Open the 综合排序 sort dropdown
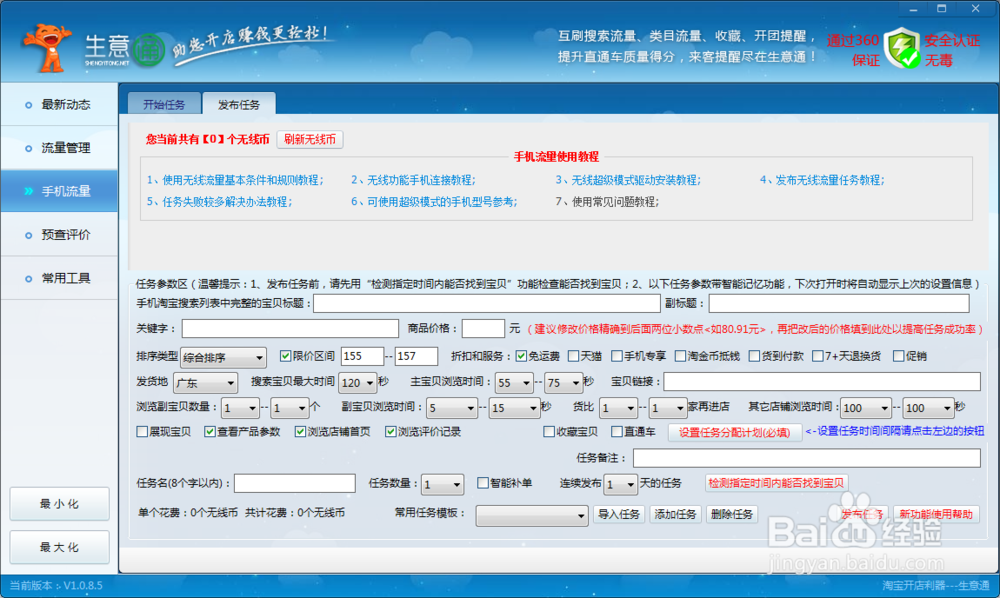This screenshot has height=598, width=1000. coord(222,355)
